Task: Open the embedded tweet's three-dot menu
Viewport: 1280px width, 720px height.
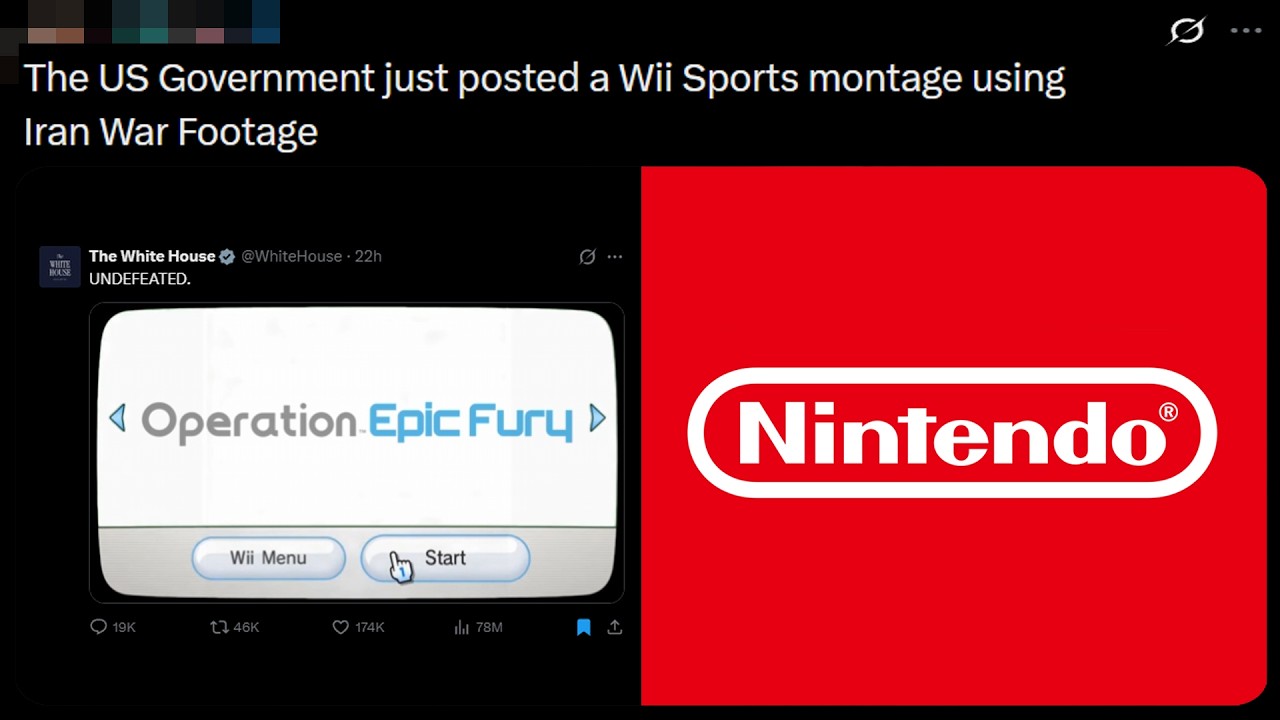Action: pyautogui.click(x=615, y=257)
